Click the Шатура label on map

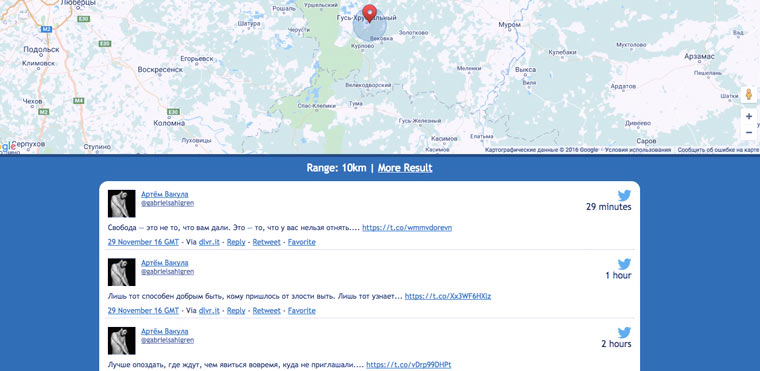click(250, 23)
